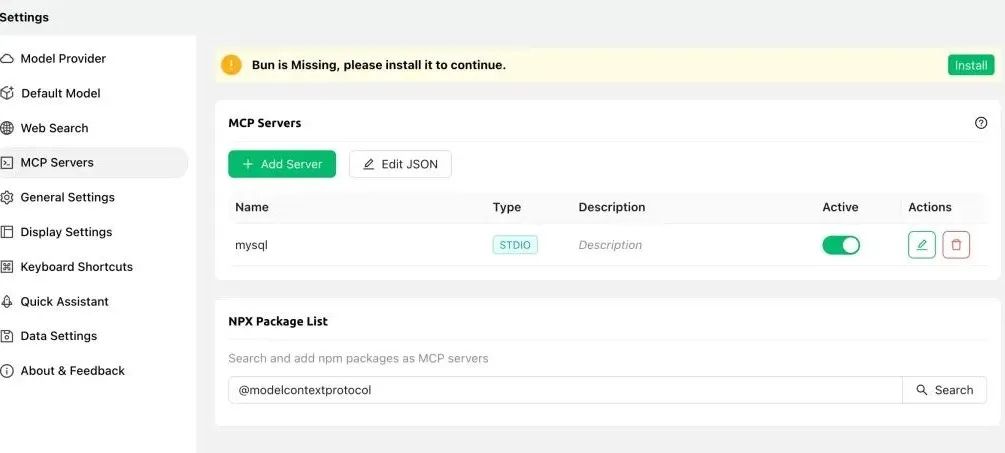Click the mysql Description field
This screenshot has width=1005, height=453.
tap(610, 245)
